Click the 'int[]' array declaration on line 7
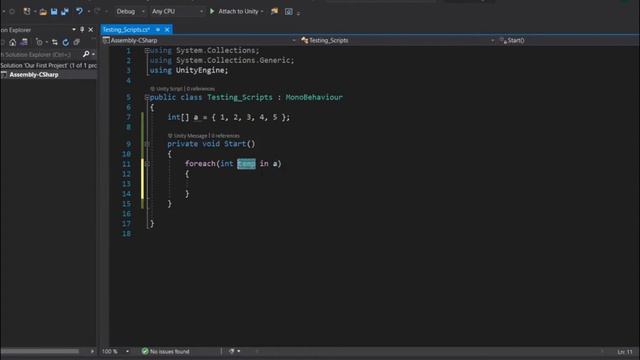The height and width of the screenshot is (360, 640). (x=178, y=117)
